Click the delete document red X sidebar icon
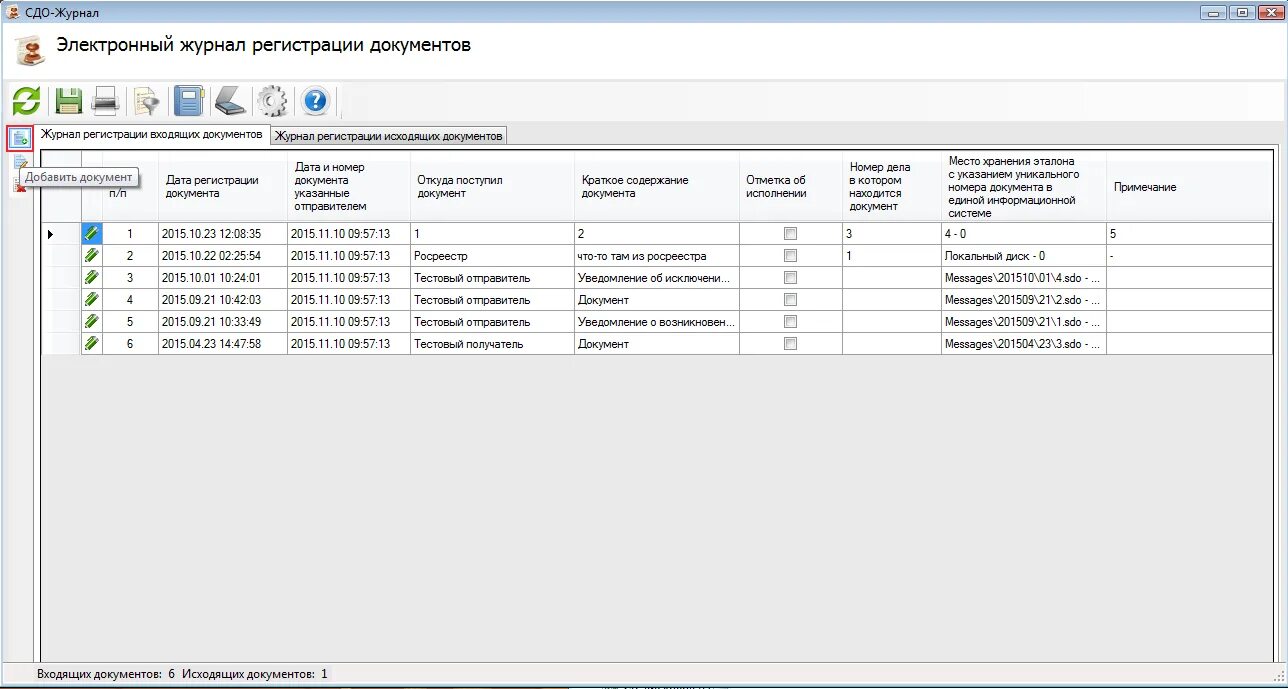This screenshot has width=1288, height=689. [x=20, y=186]
